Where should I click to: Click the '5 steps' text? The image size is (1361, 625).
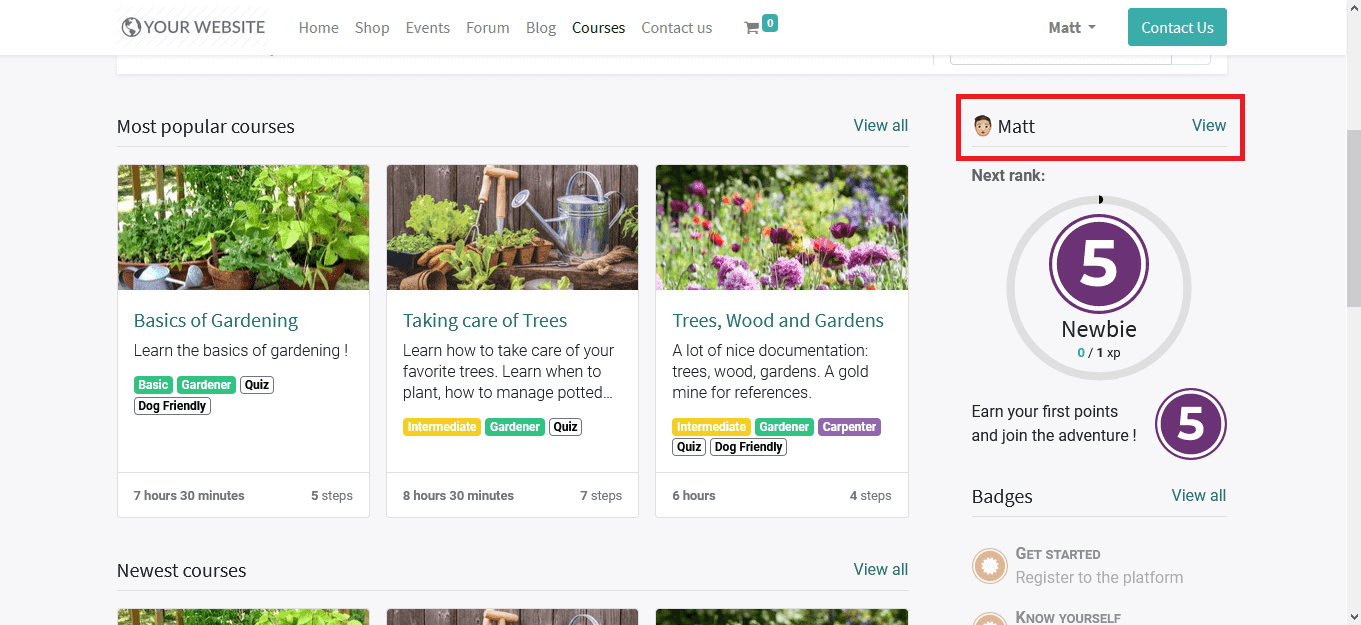pos(332,495)
